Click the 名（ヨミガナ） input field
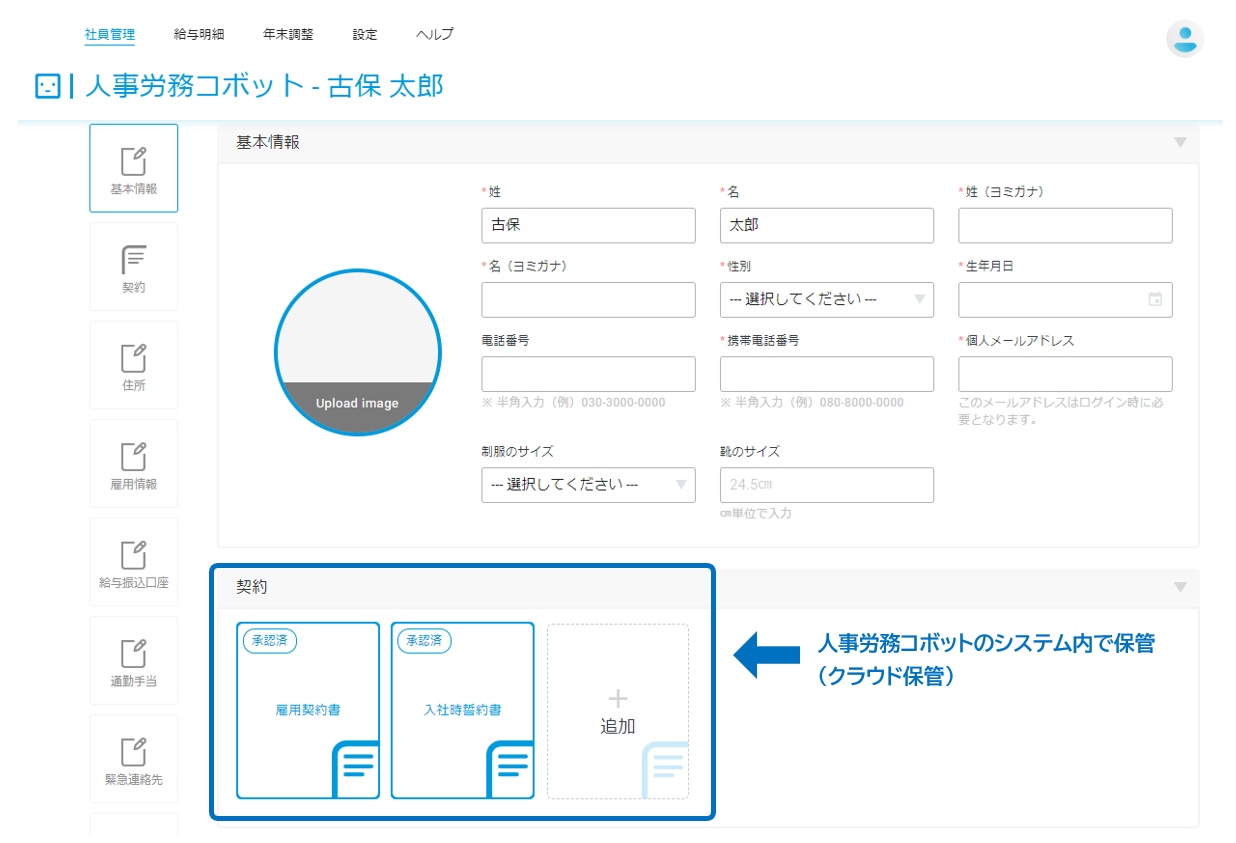This screenshot has width=1236, height=843. tap(588, 299)
